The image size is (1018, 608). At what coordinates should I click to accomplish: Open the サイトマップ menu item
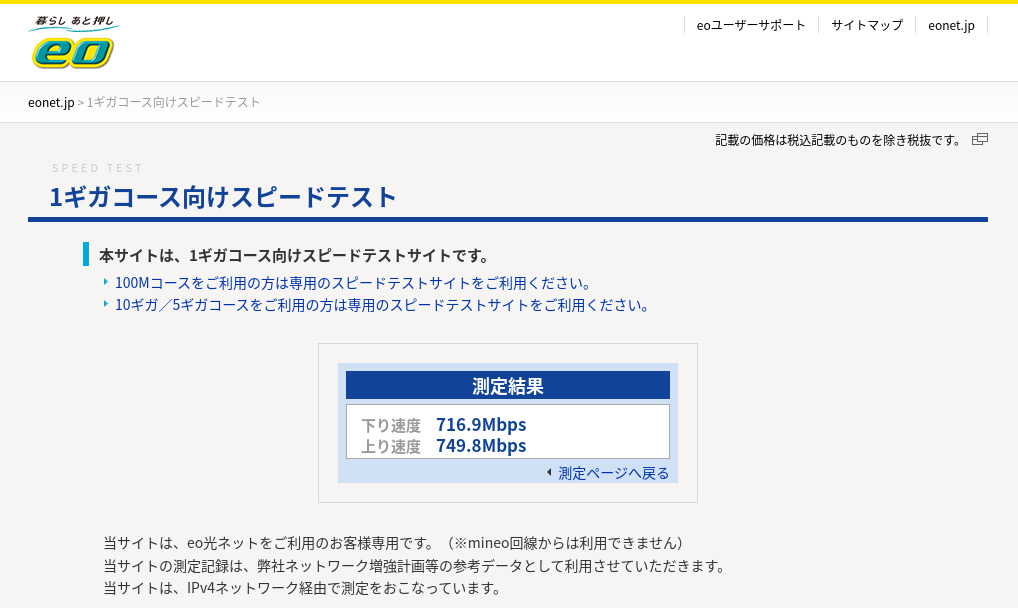(x=867, y=25)
